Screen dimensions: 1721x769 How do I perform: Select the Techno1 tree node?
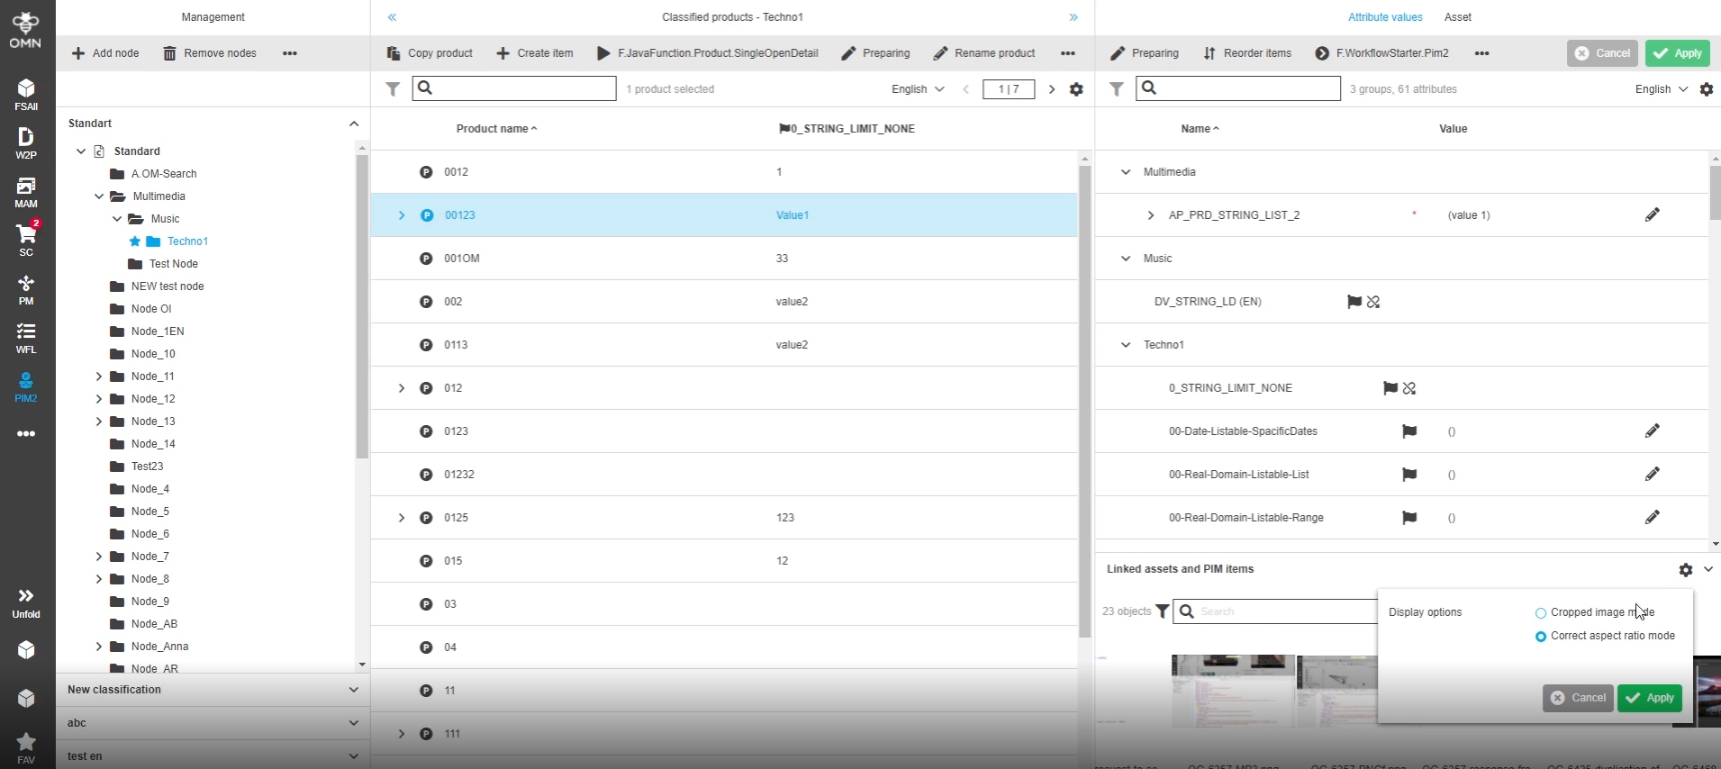point(187,241)
